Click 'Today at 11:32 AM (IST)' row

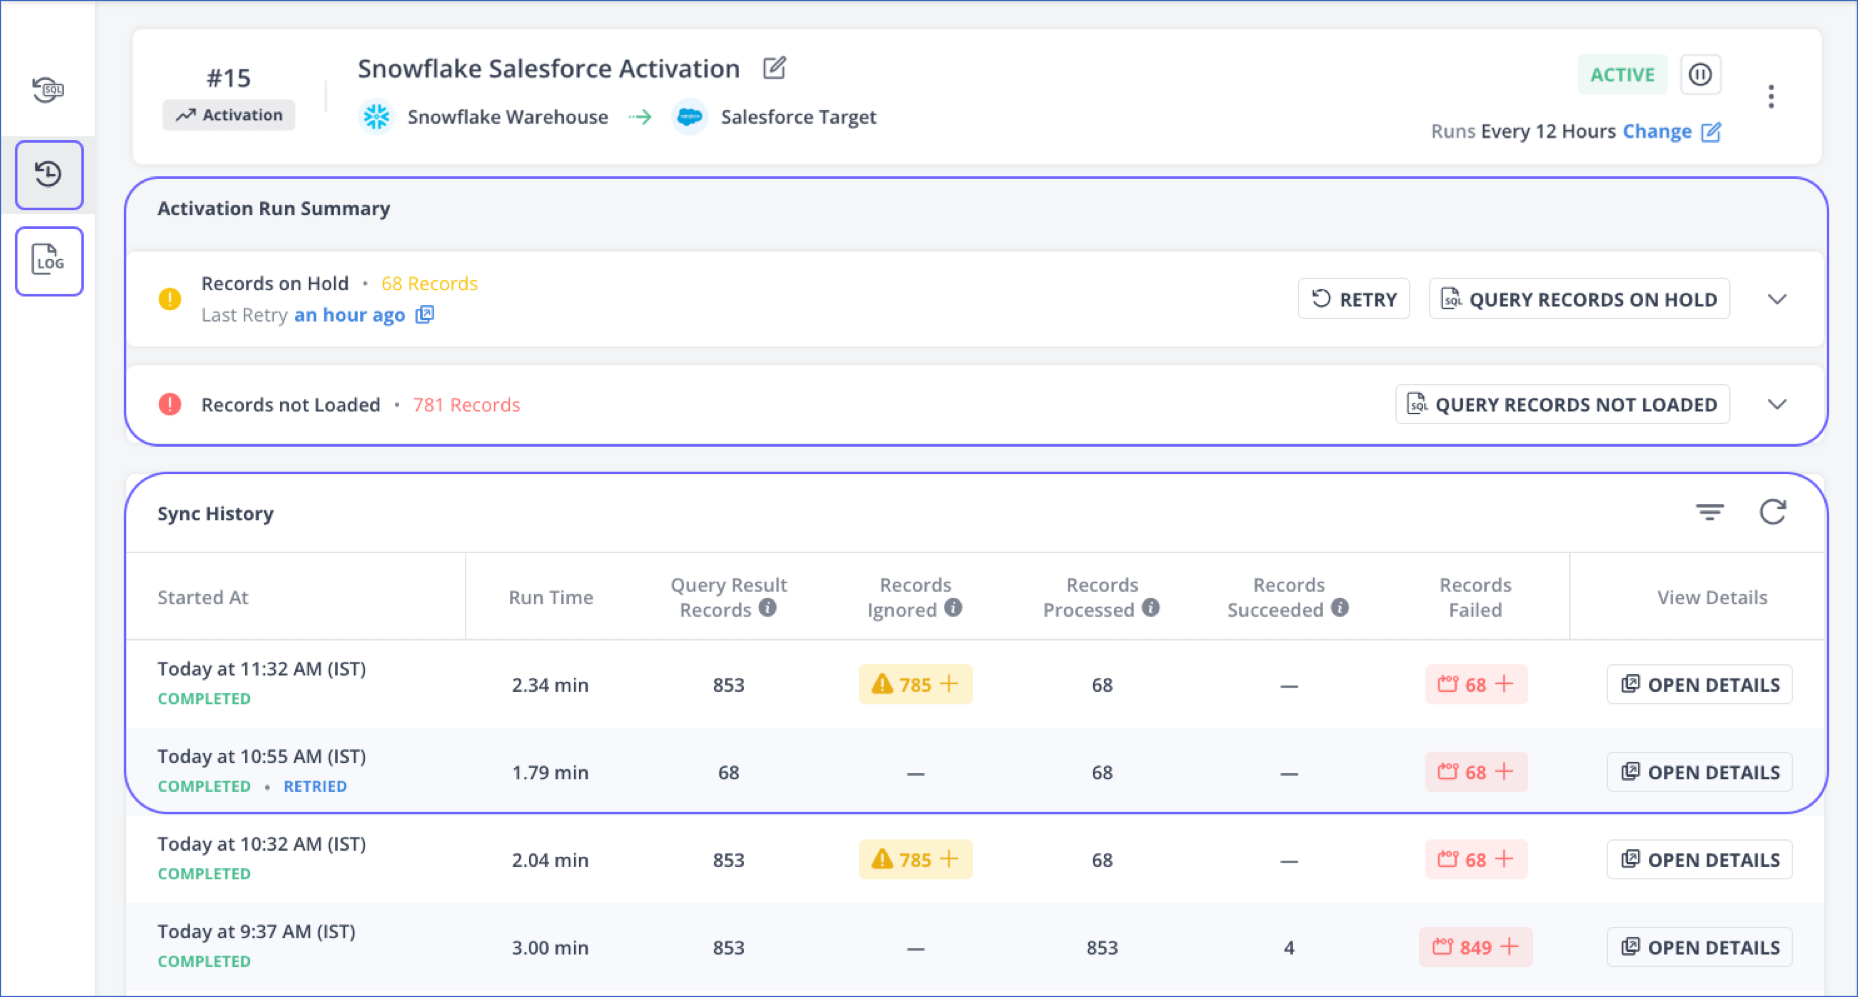262,669
